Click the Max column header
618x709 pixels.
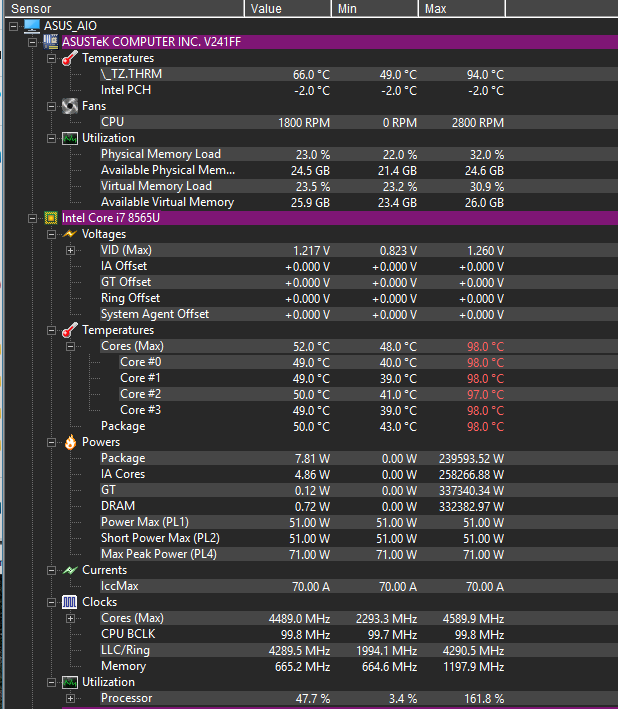(462, 9)
